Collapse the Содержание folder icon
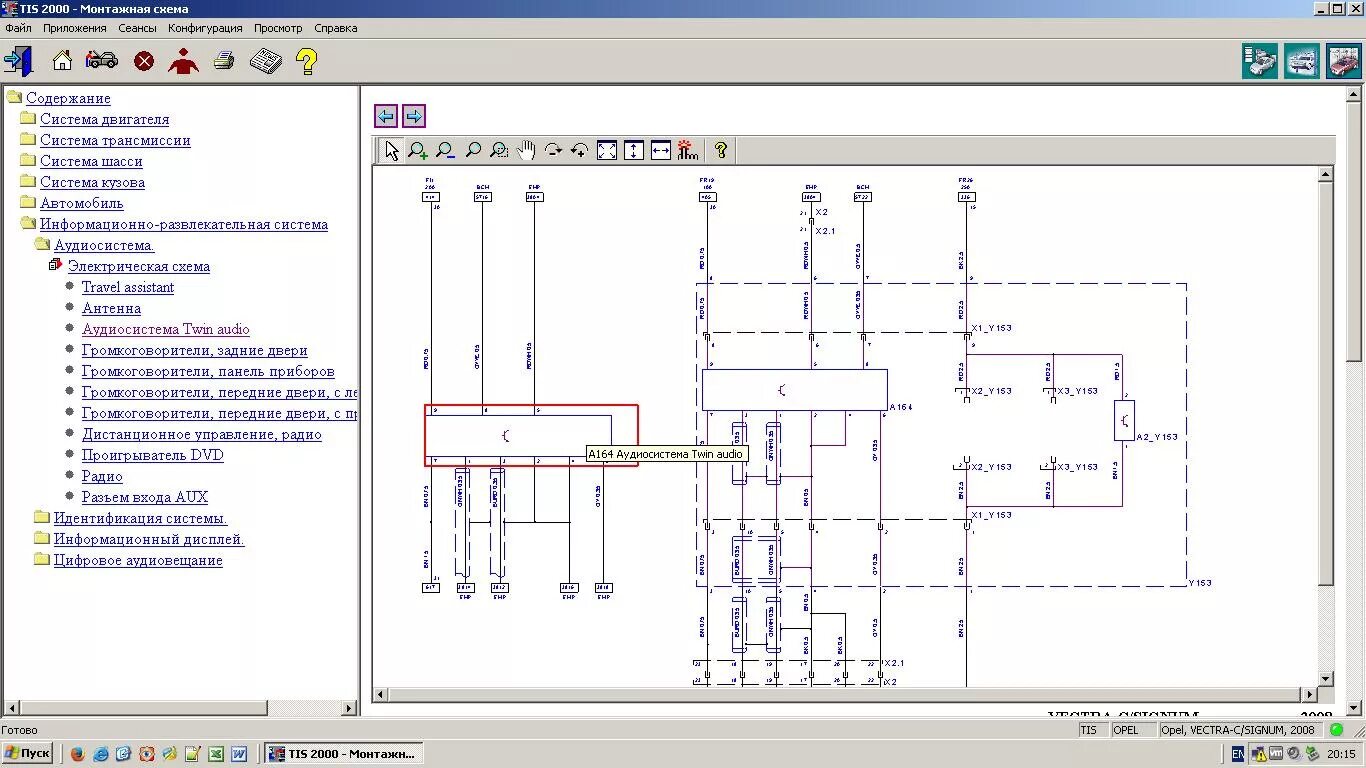This screenshot has height=768, width=1366. click(14, 97)
